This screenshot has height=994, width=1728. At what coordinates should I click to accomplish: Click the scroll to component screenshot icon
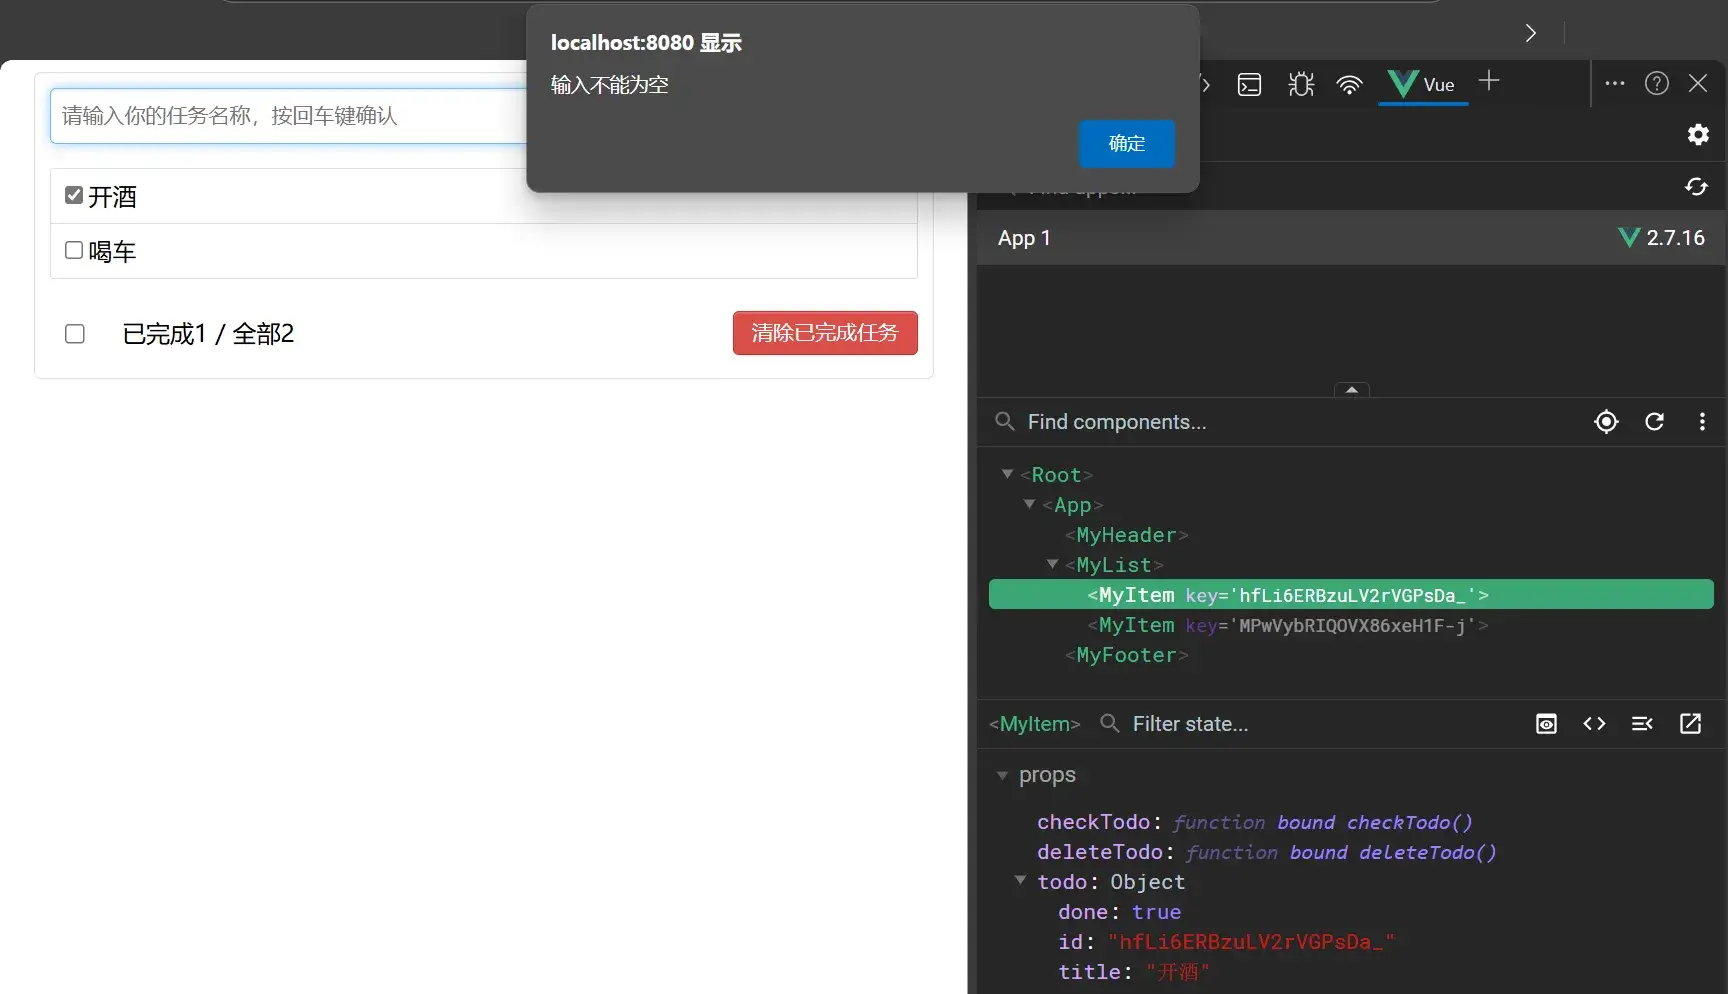point(1546,724)
